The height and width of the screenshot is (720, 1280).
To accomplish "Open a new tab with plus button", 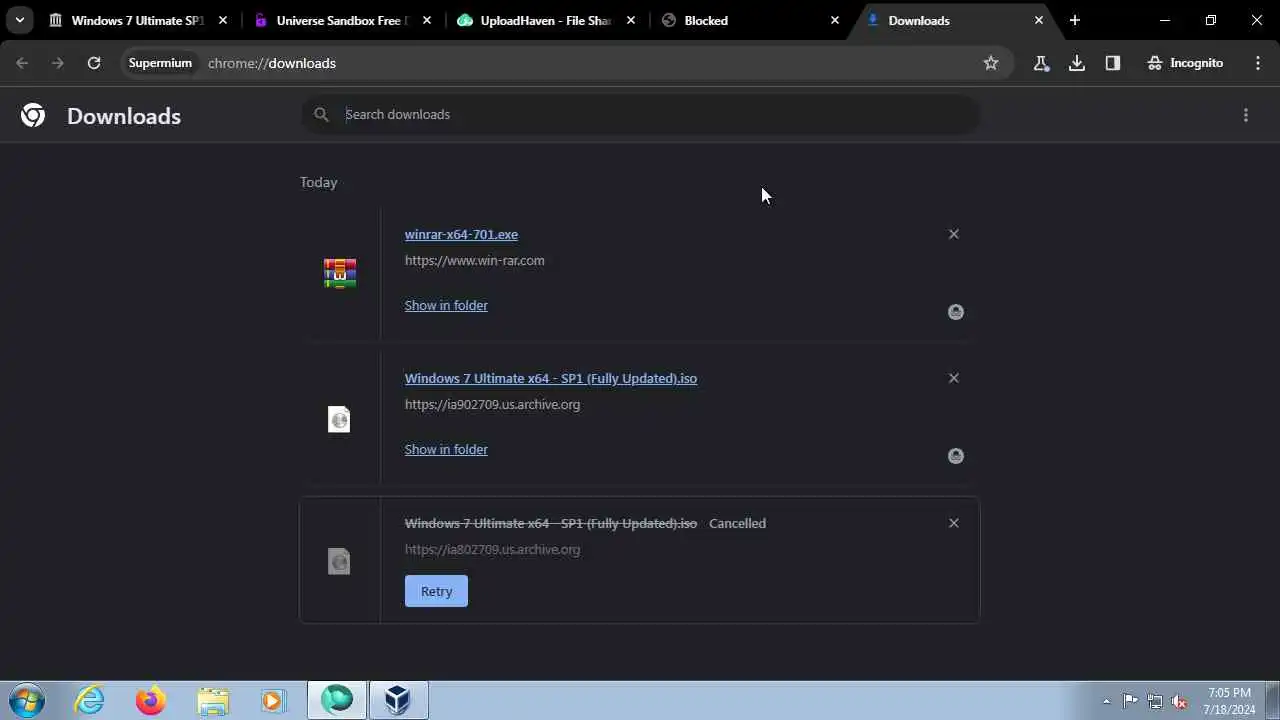I will [1075, 20].
